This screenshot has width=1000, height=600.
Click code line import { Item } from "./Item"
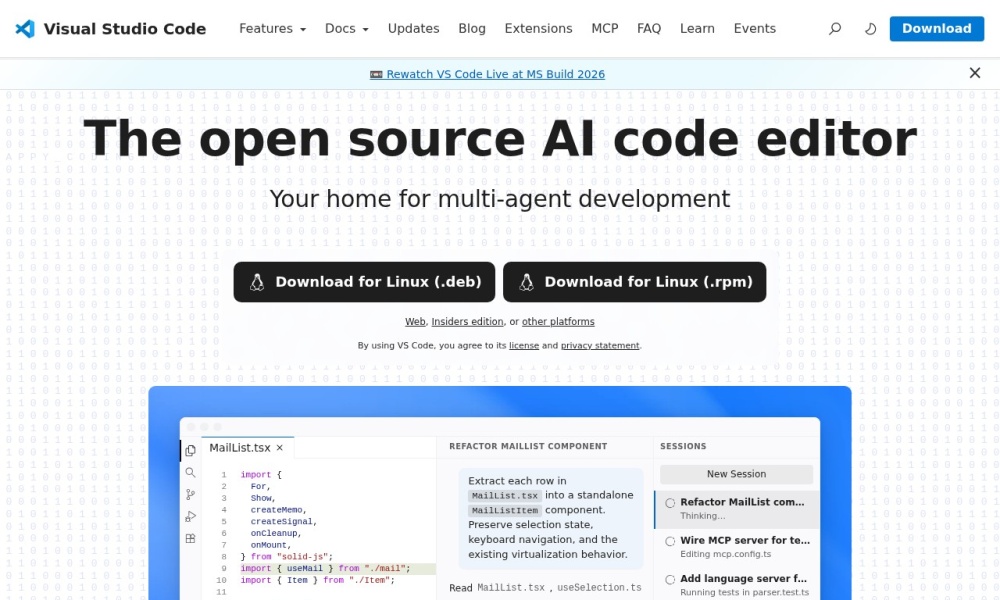318,580
